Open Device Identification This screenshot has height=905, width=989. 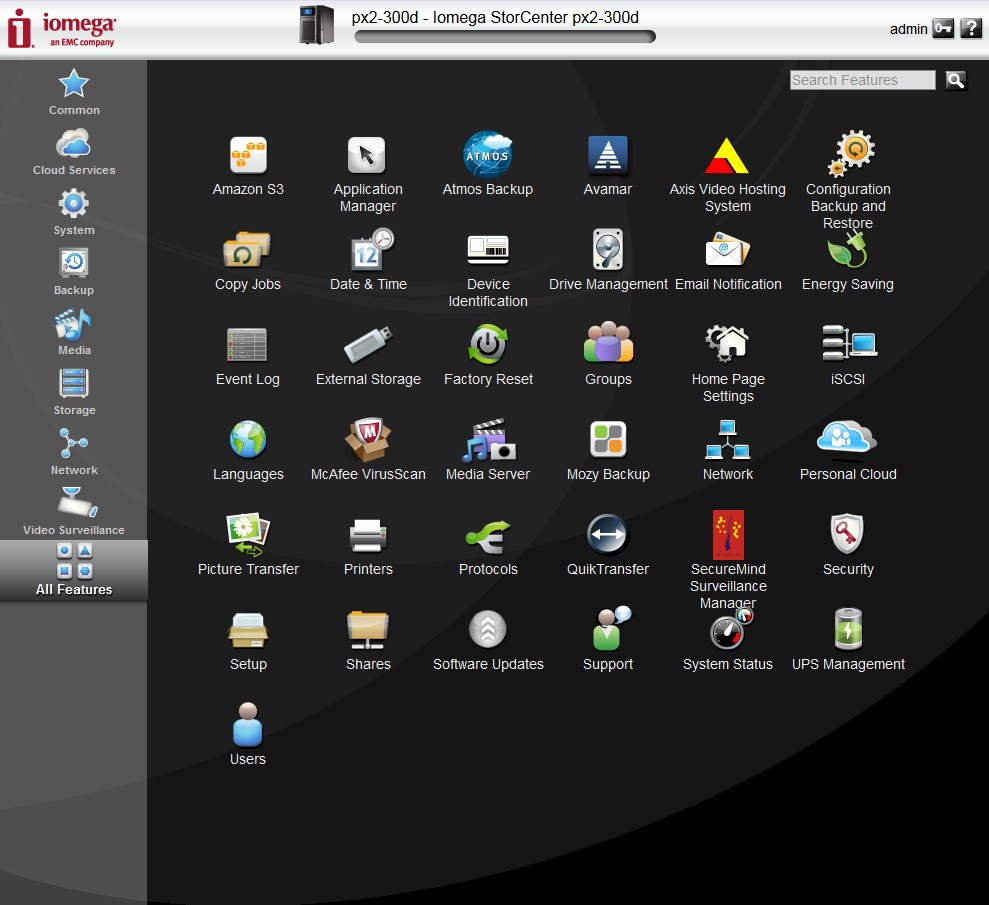coord(488,270)
